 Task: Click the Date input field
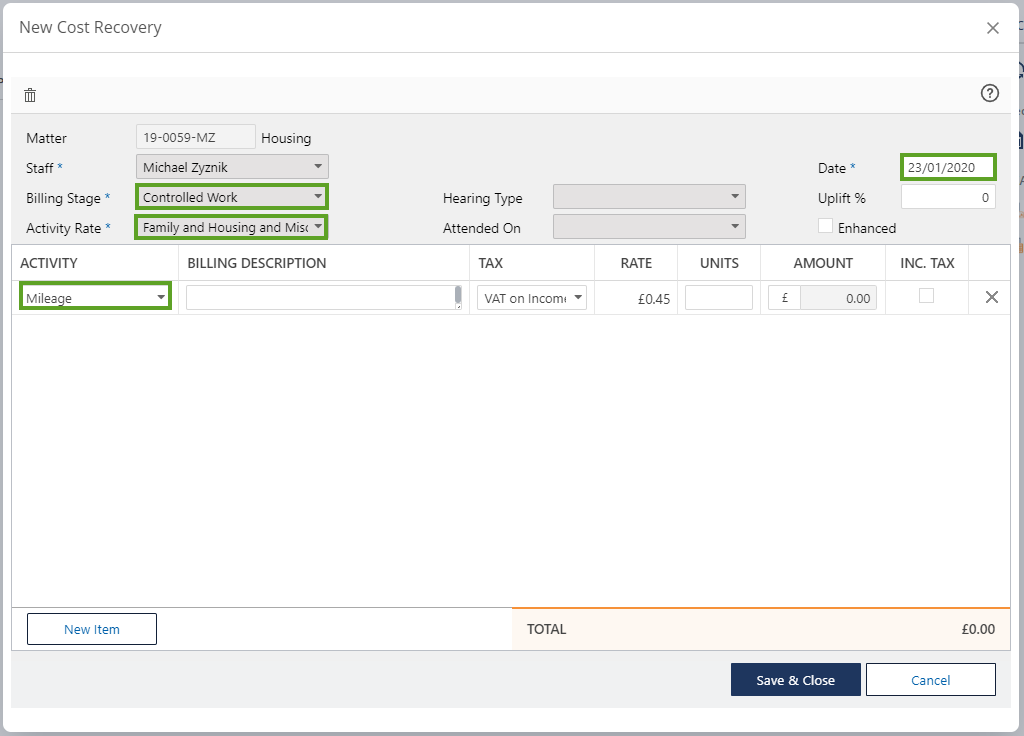948,167
